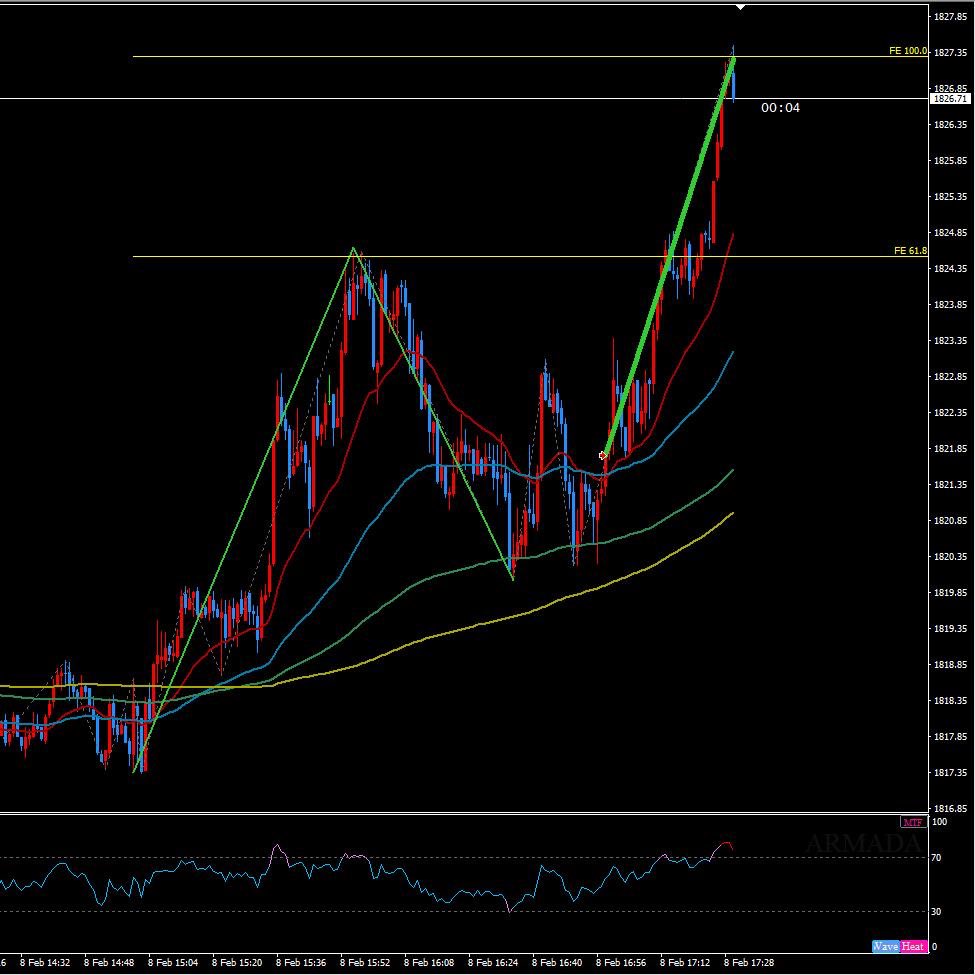Click the 8 Feb 16:24 time label
975x975 pixels.
pos(493,963)
